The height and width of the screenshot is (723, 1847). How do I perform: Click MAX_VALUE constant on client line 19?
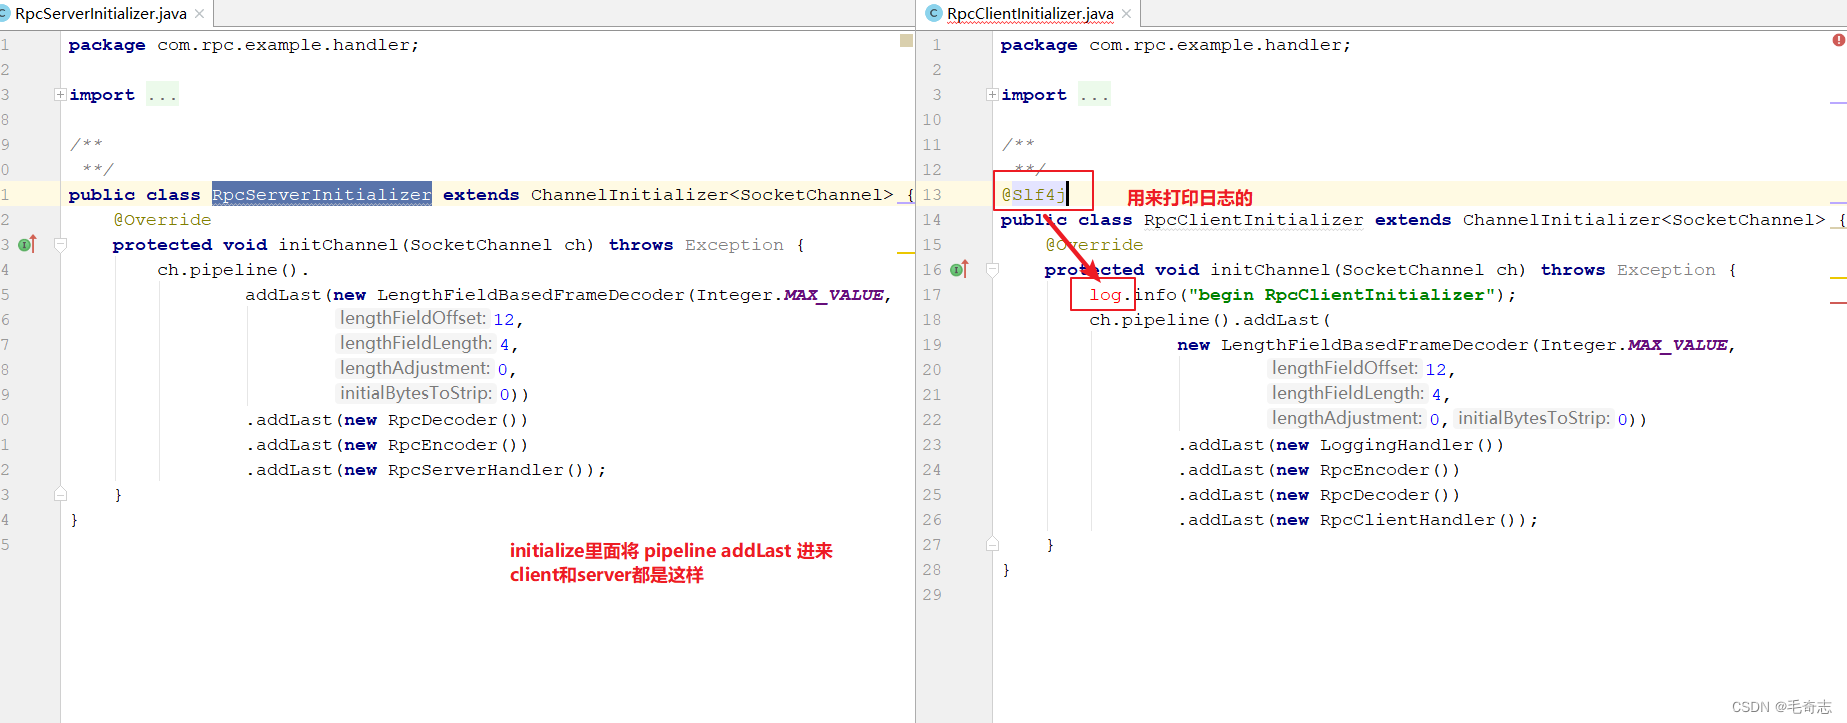point(1678,345)
